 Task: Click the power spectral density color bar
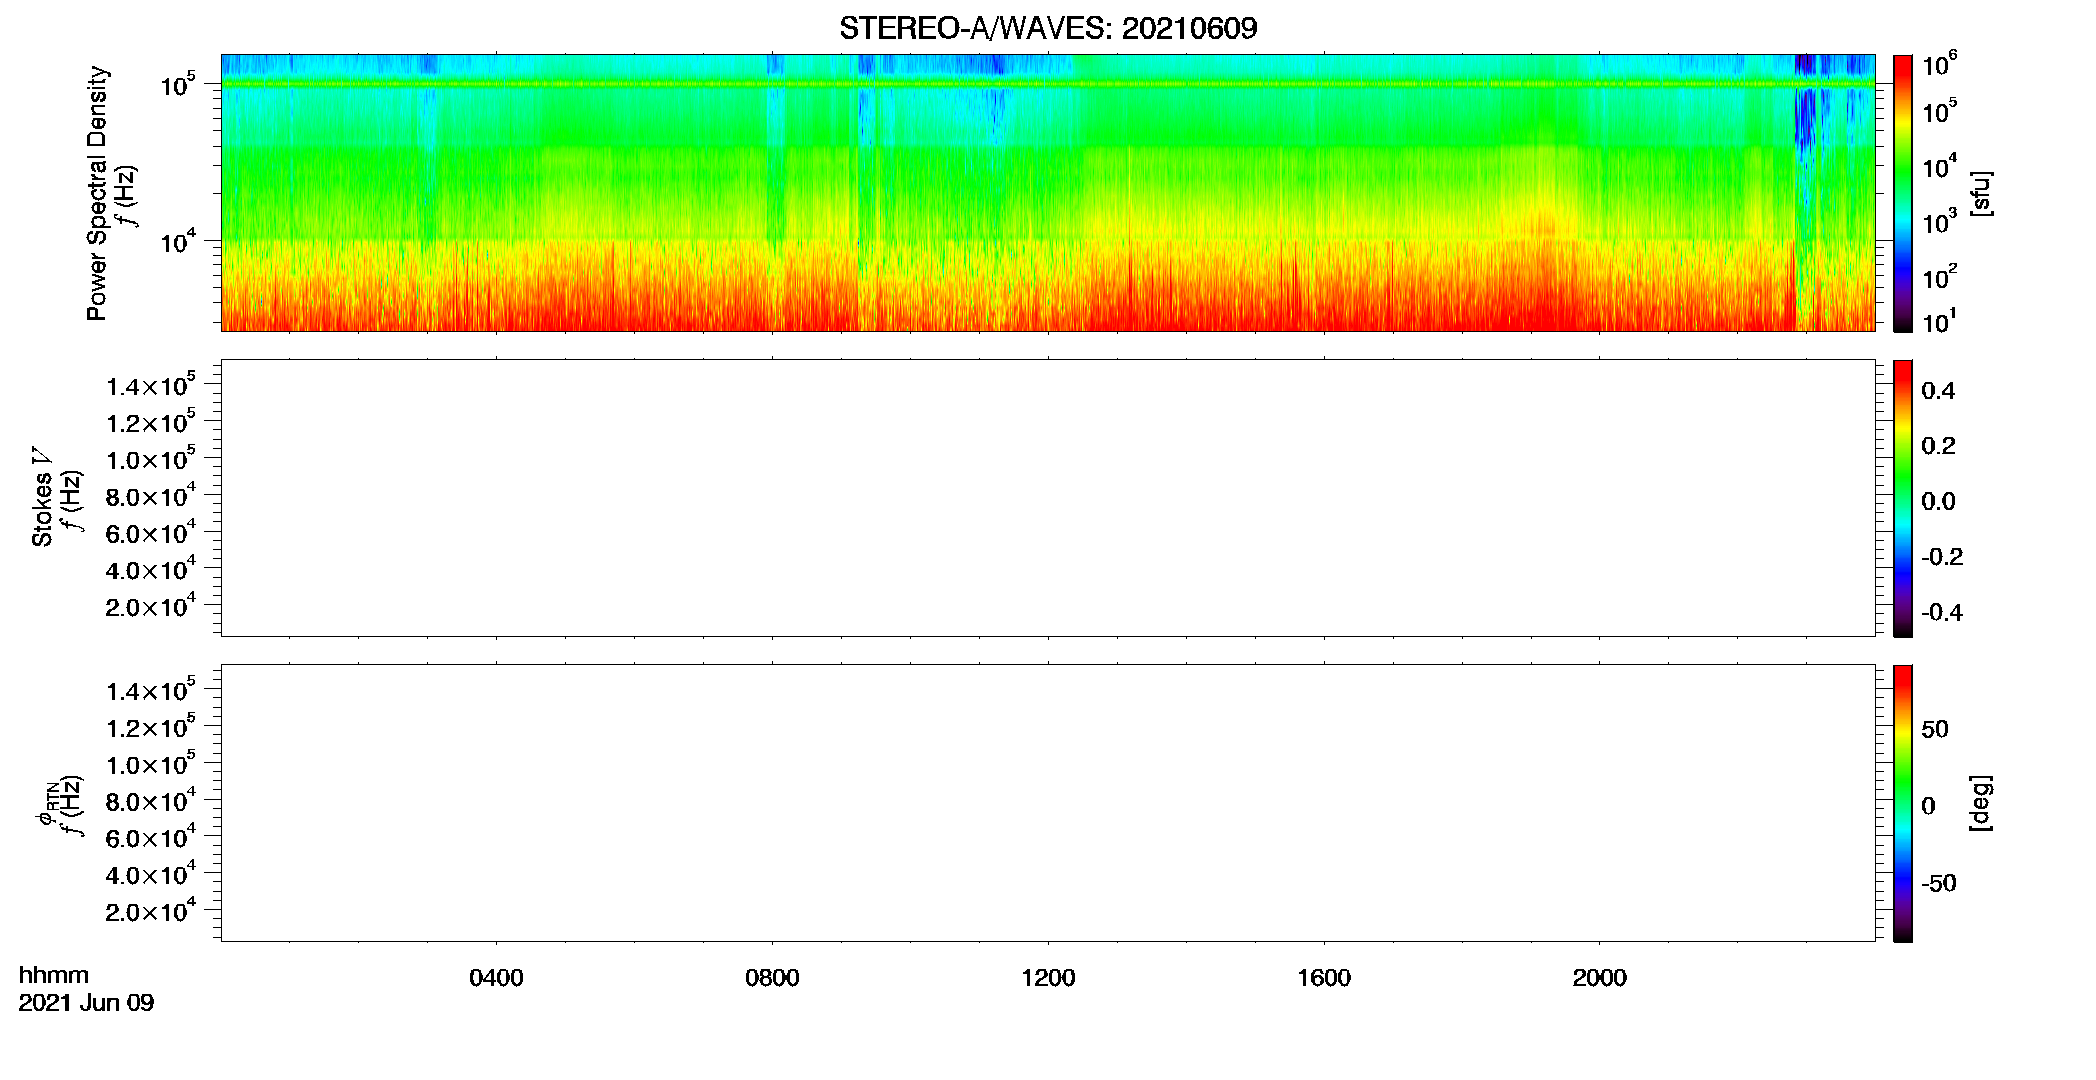(x=1903, y=193)
